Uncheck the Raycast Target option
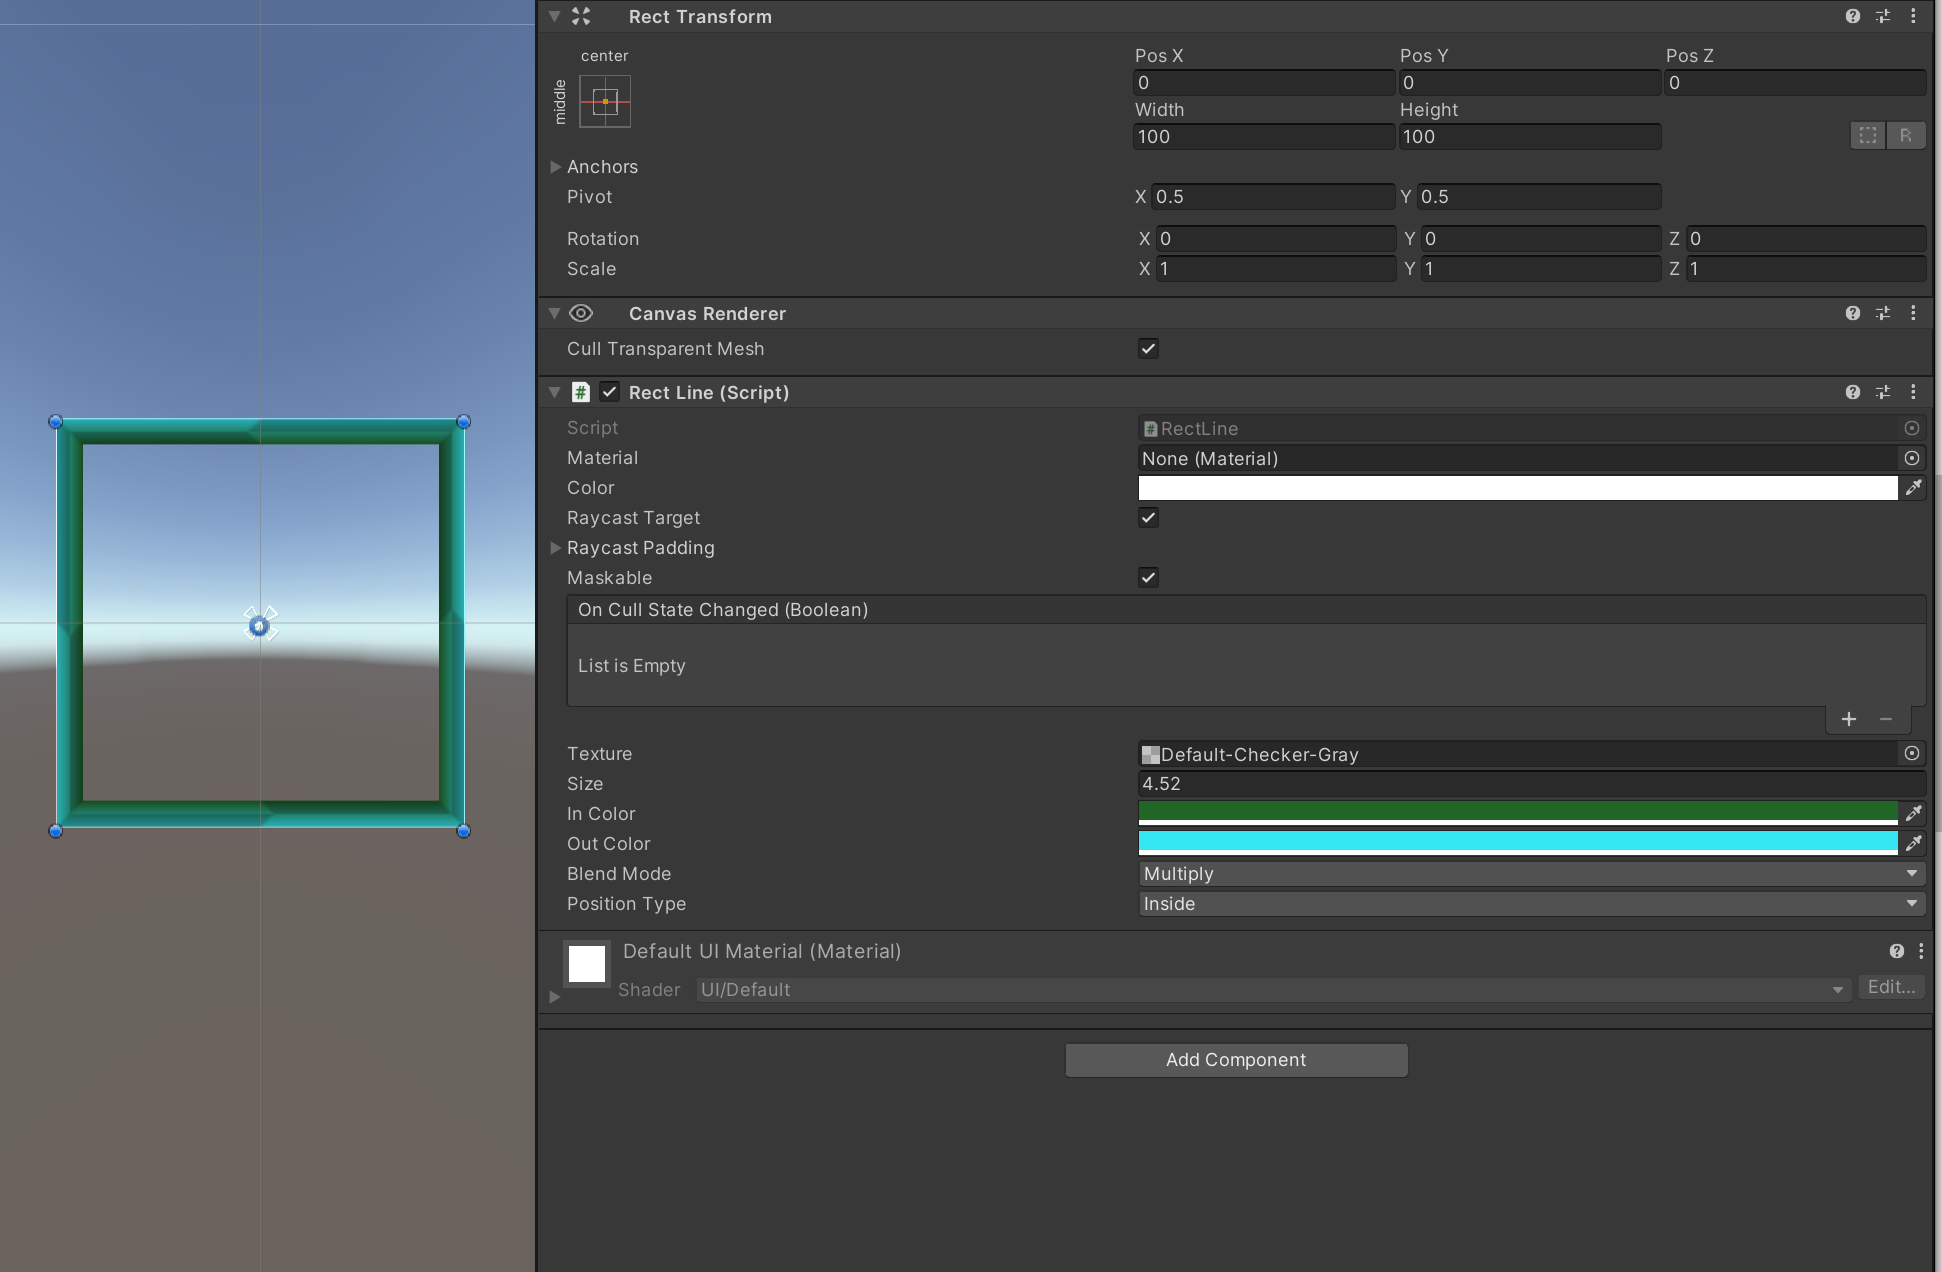 (x=1148, y=518)
